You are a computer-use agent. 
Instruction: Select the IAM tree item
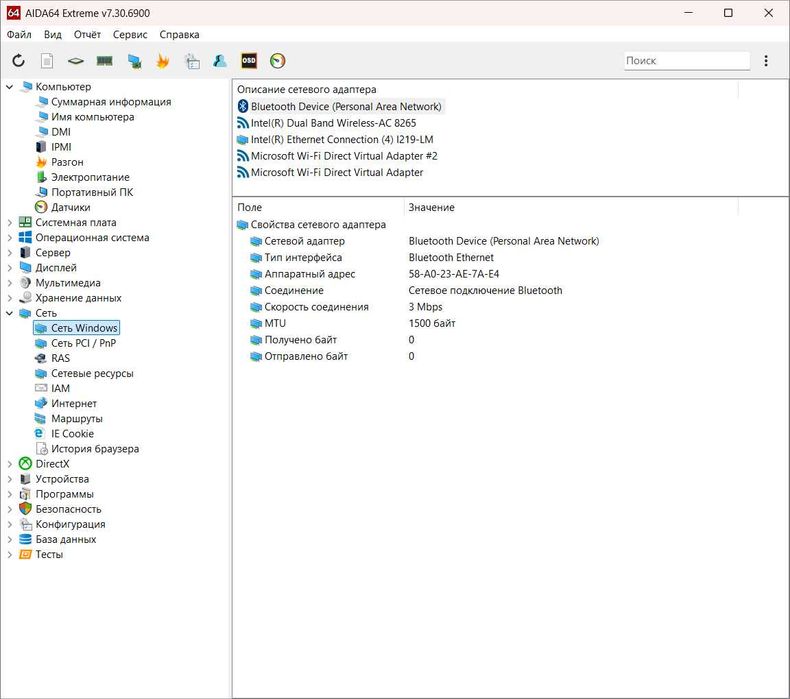60,389
